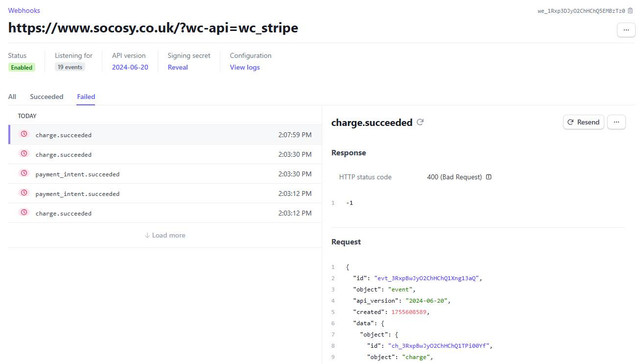Click the endpoint URL heading
Viewport: 640px width, 364px height.
[x=153, y=28]
